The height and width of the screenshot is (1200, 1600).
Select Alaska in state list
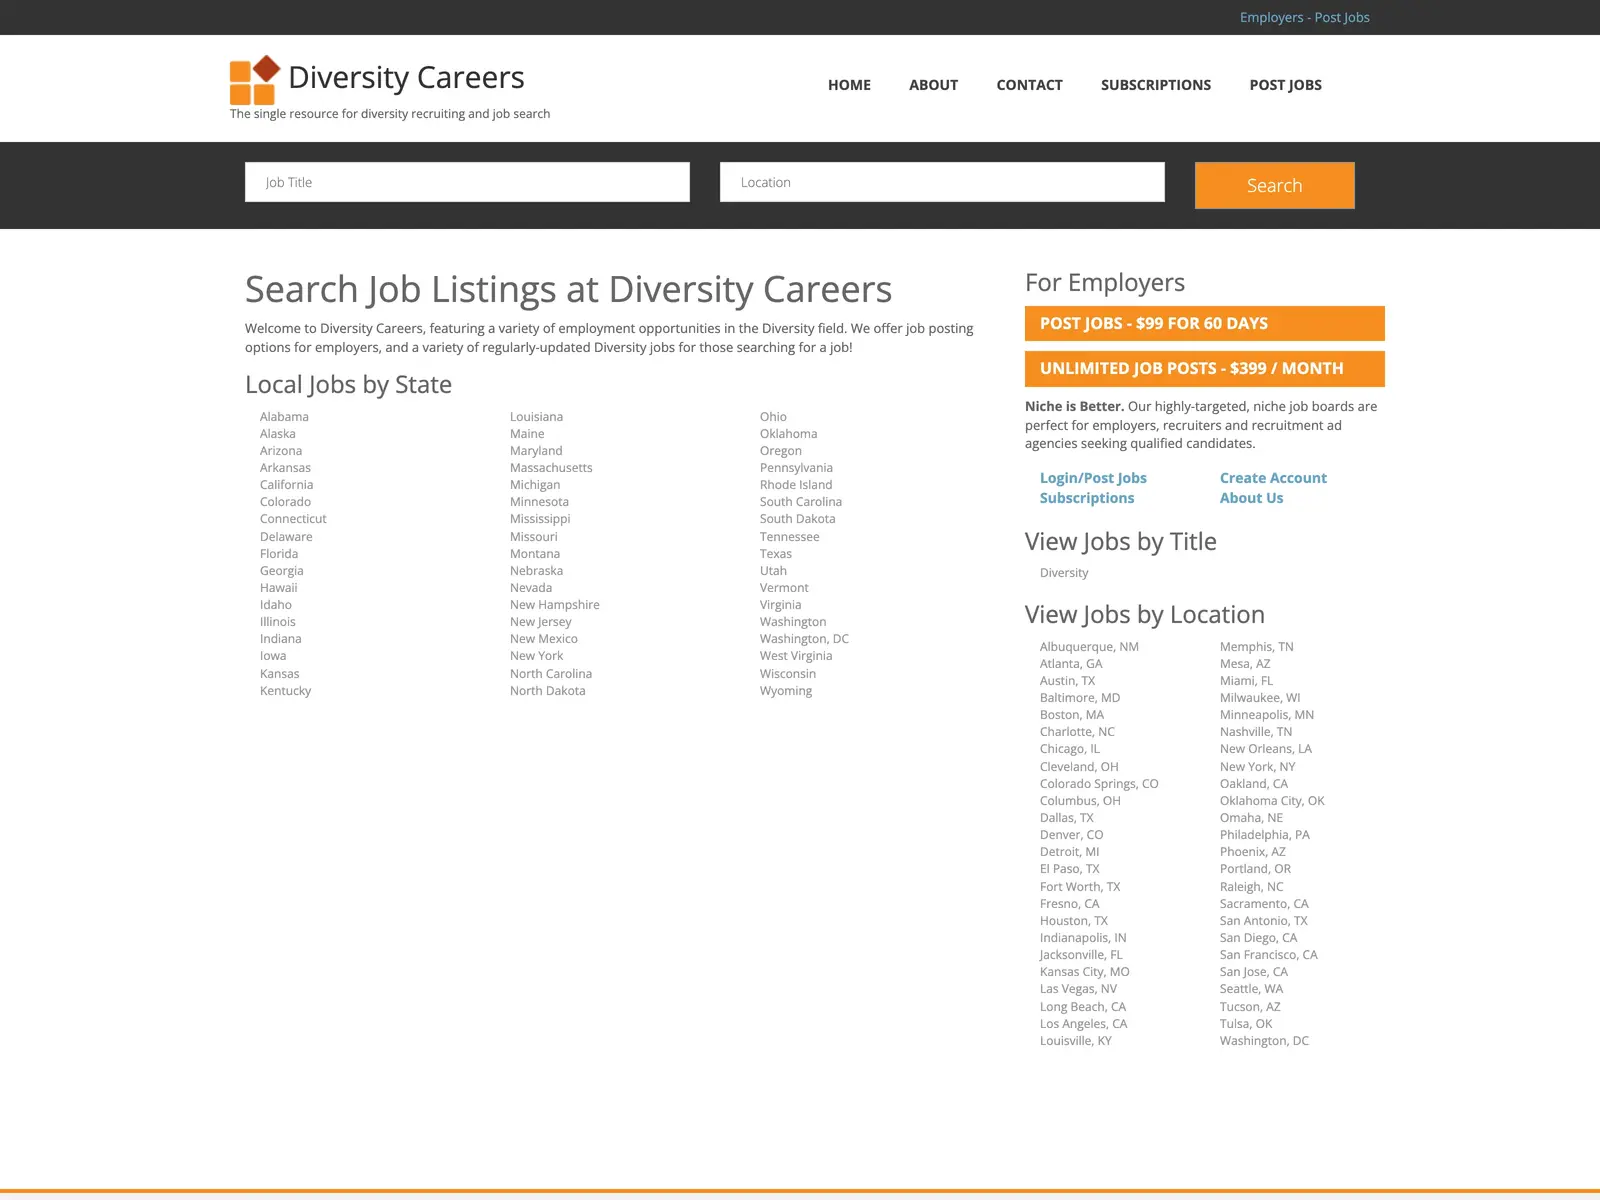coord(278,434)
